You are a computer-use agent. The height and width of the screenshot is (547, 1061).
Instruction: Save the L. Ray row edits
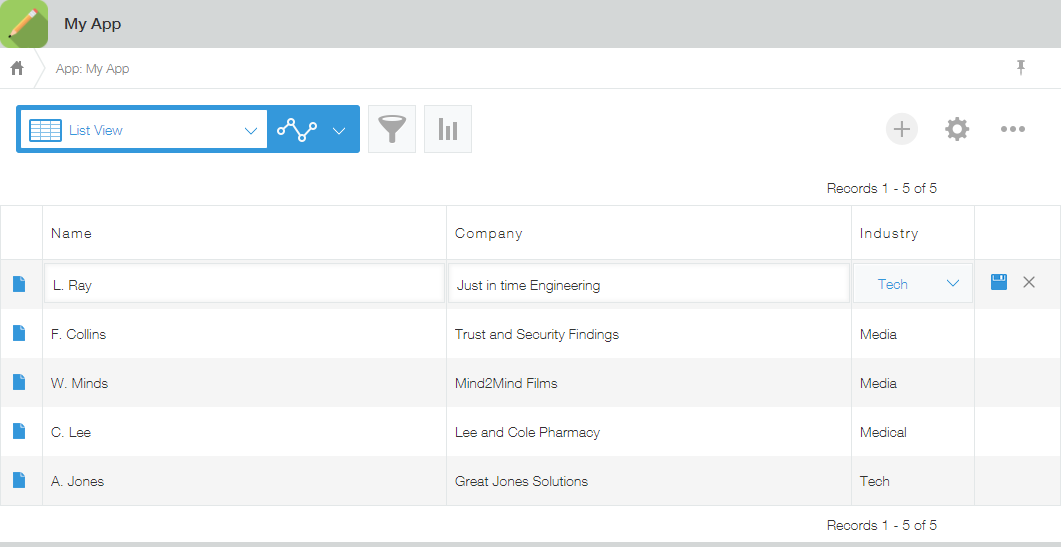pos(999,282)
